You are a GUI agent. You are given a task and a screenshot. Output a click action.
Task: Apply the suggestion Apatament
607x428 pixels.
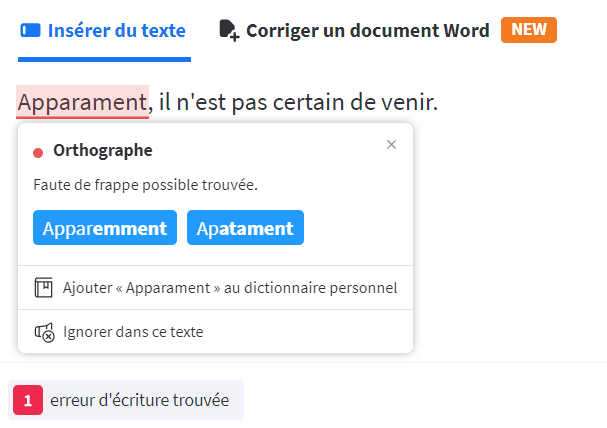(x=245, y=228)
